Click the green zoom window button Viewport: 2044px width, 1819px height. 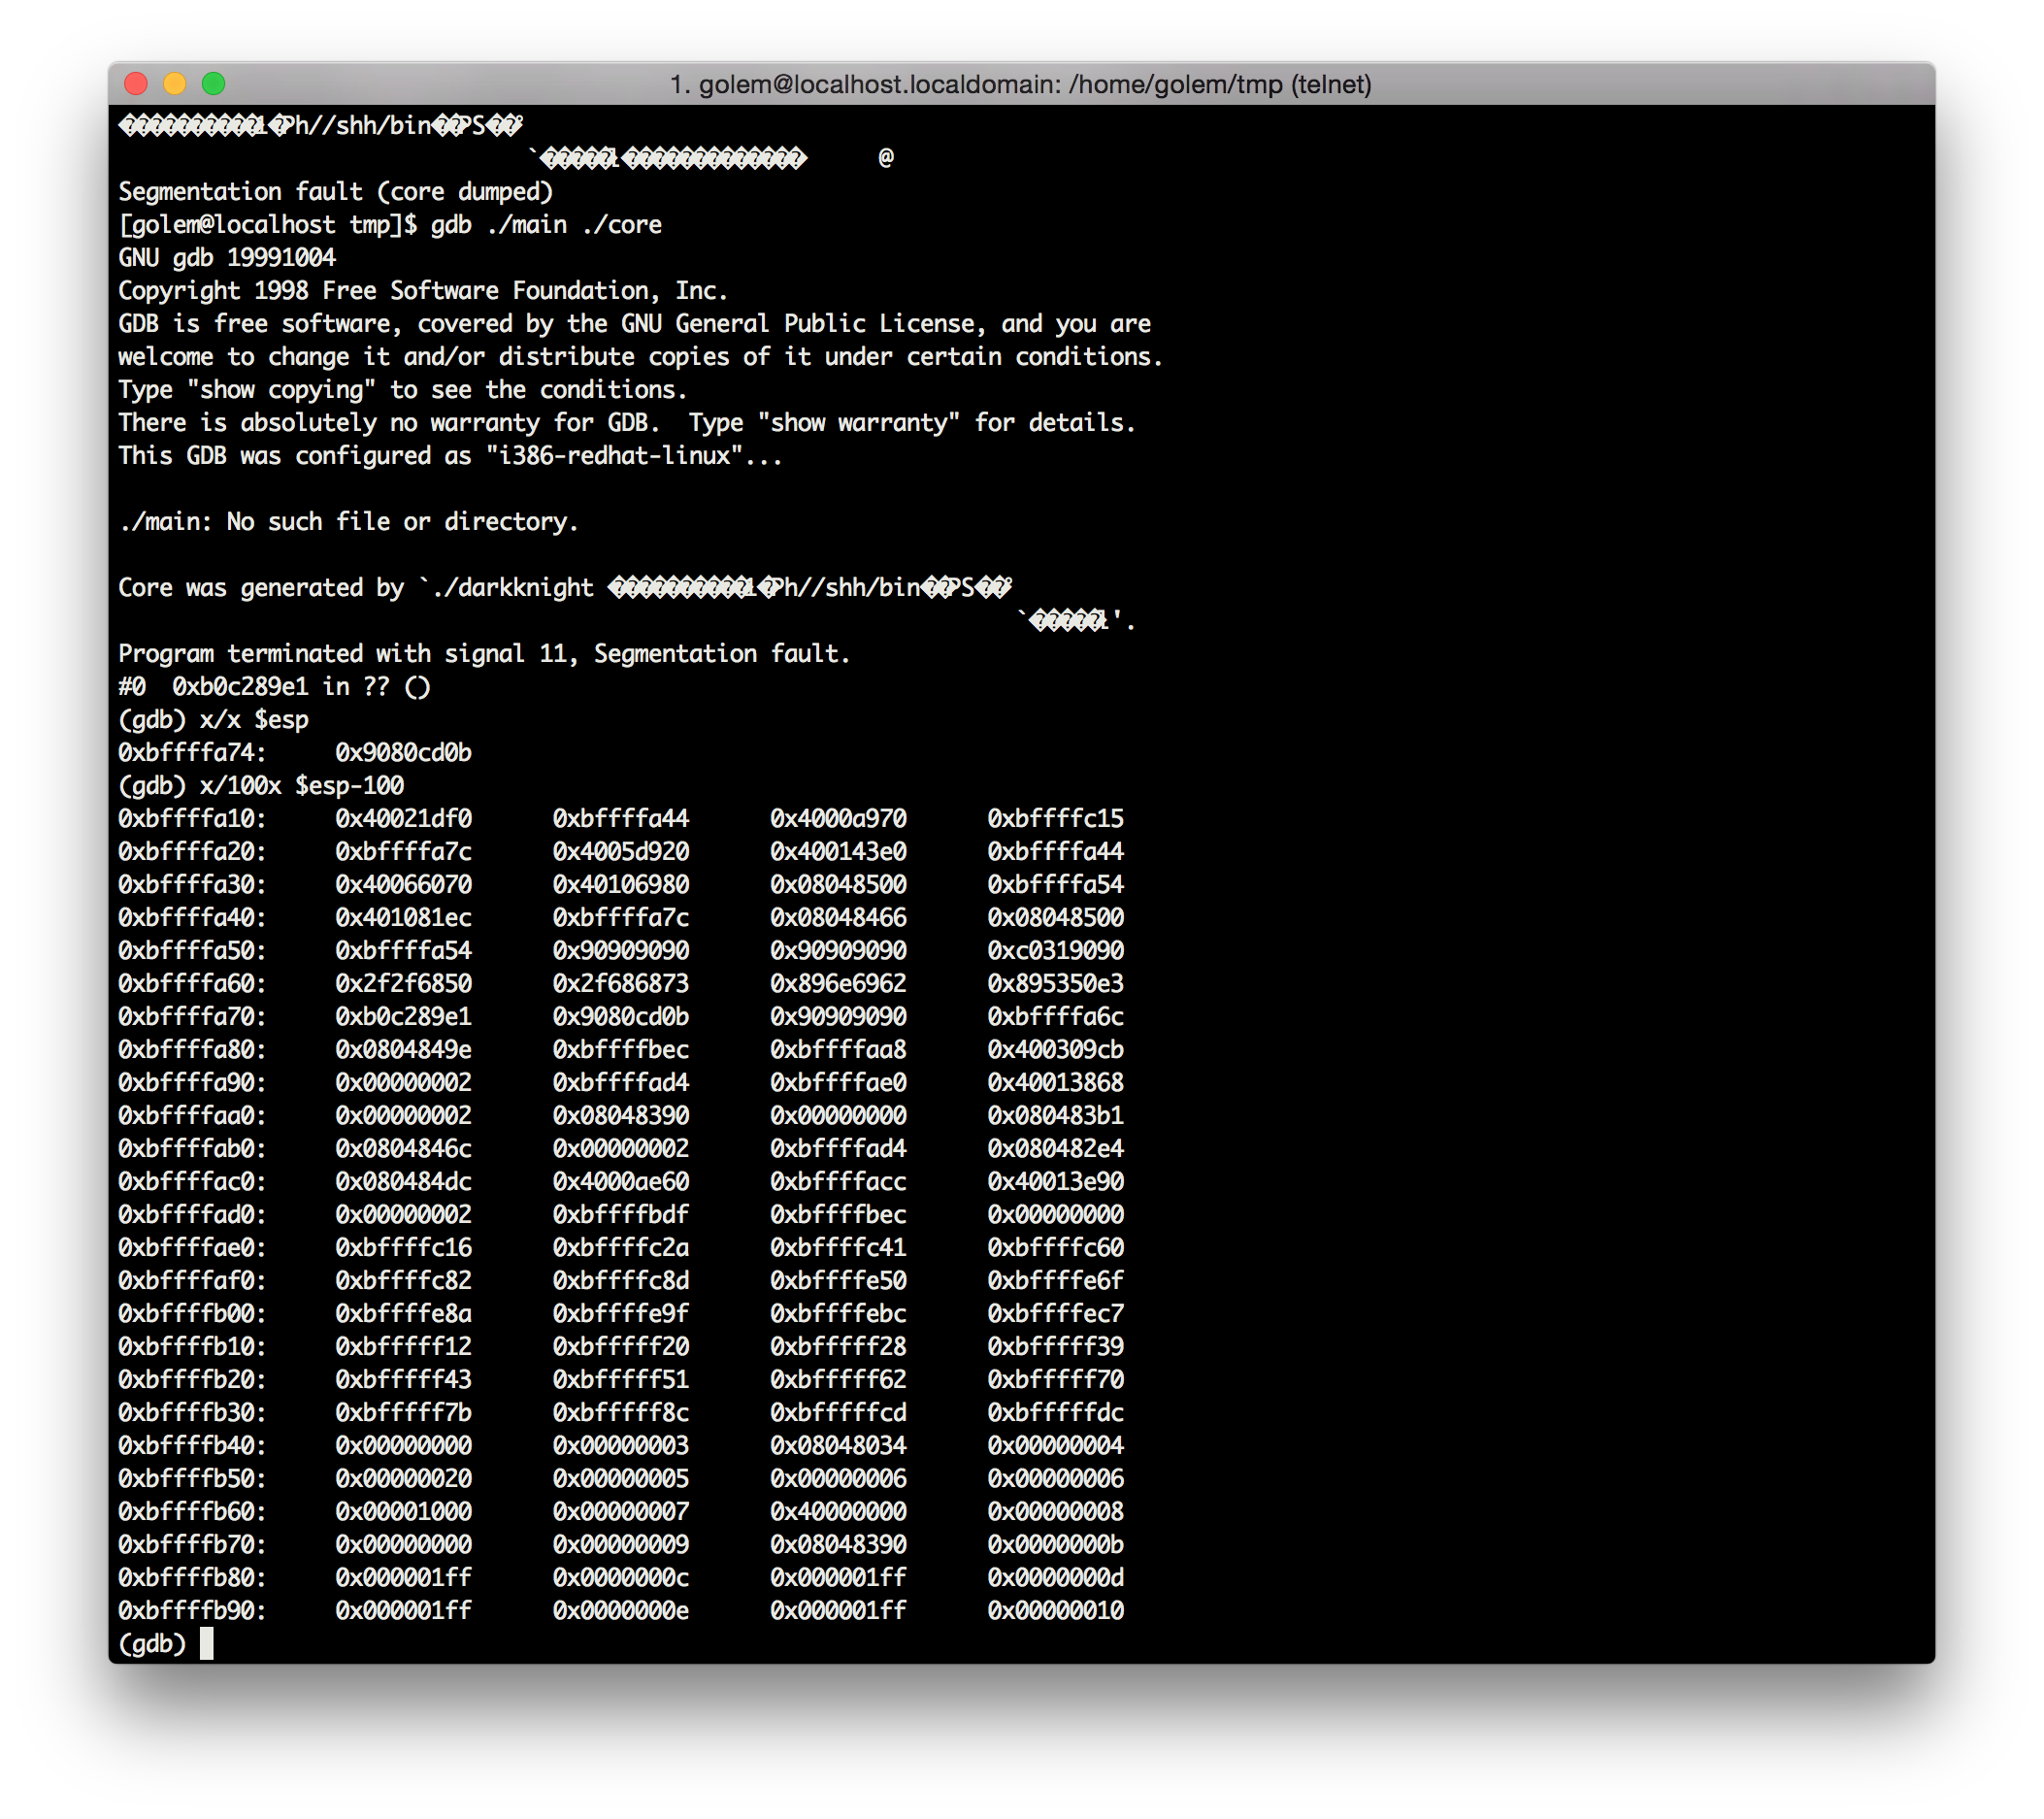214,84
